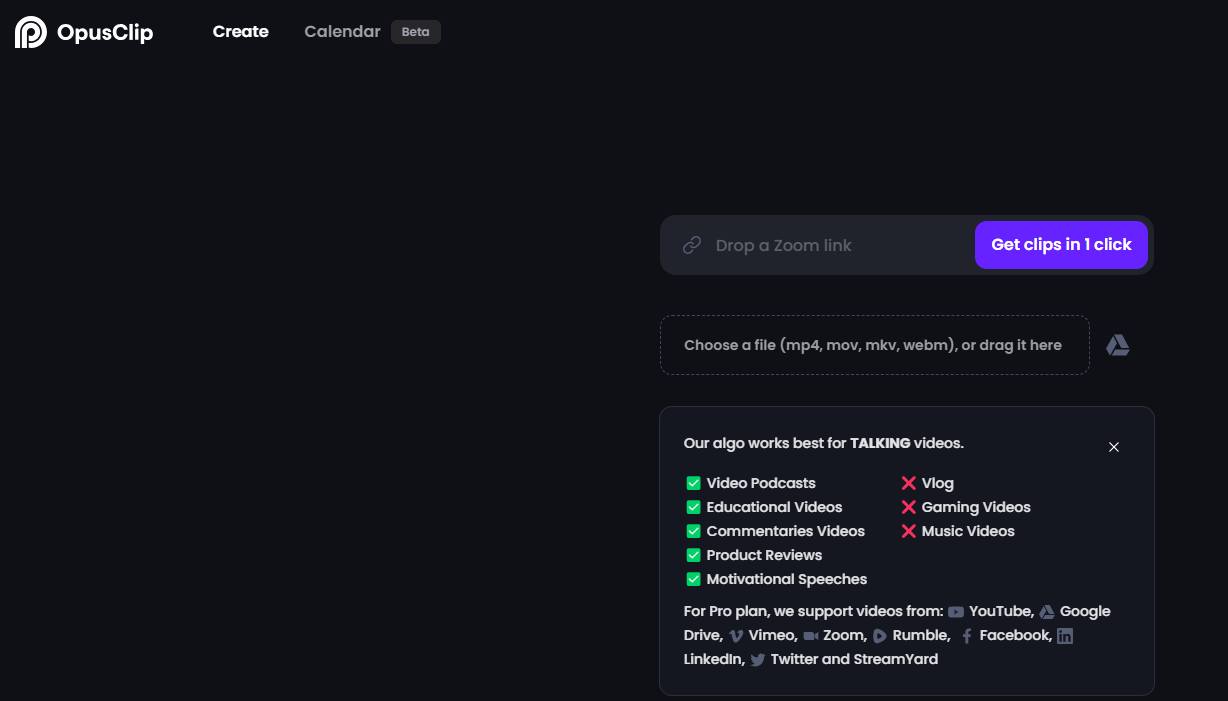Click the Vlog text
This screenshot has height=701, width=1228.
[x=938, y=483]
